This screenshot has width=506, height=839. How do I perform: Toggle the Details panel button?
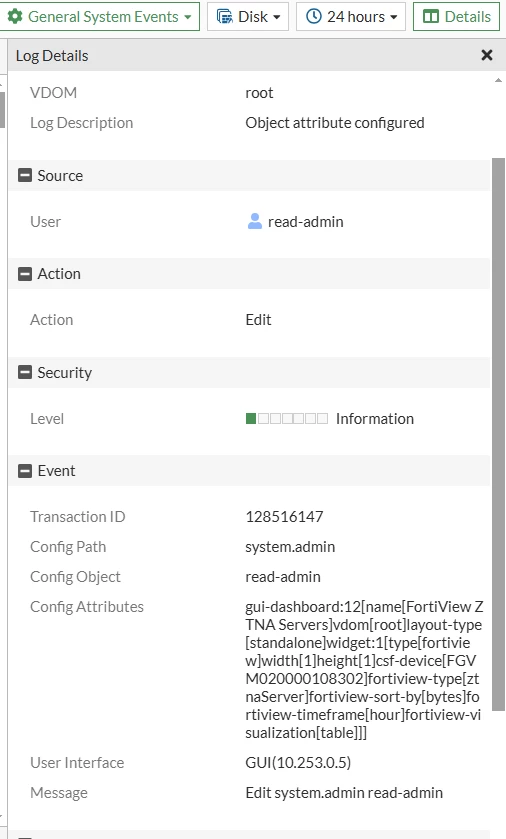[456, 17]
